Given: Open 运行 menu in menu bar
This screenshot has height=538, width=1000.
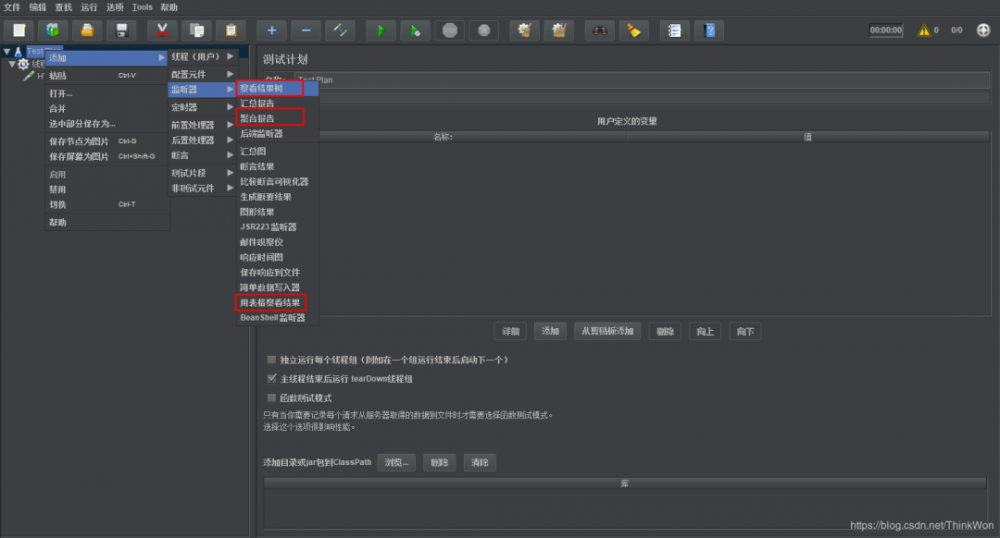Looking at the screenshot, I should (89, 7).
